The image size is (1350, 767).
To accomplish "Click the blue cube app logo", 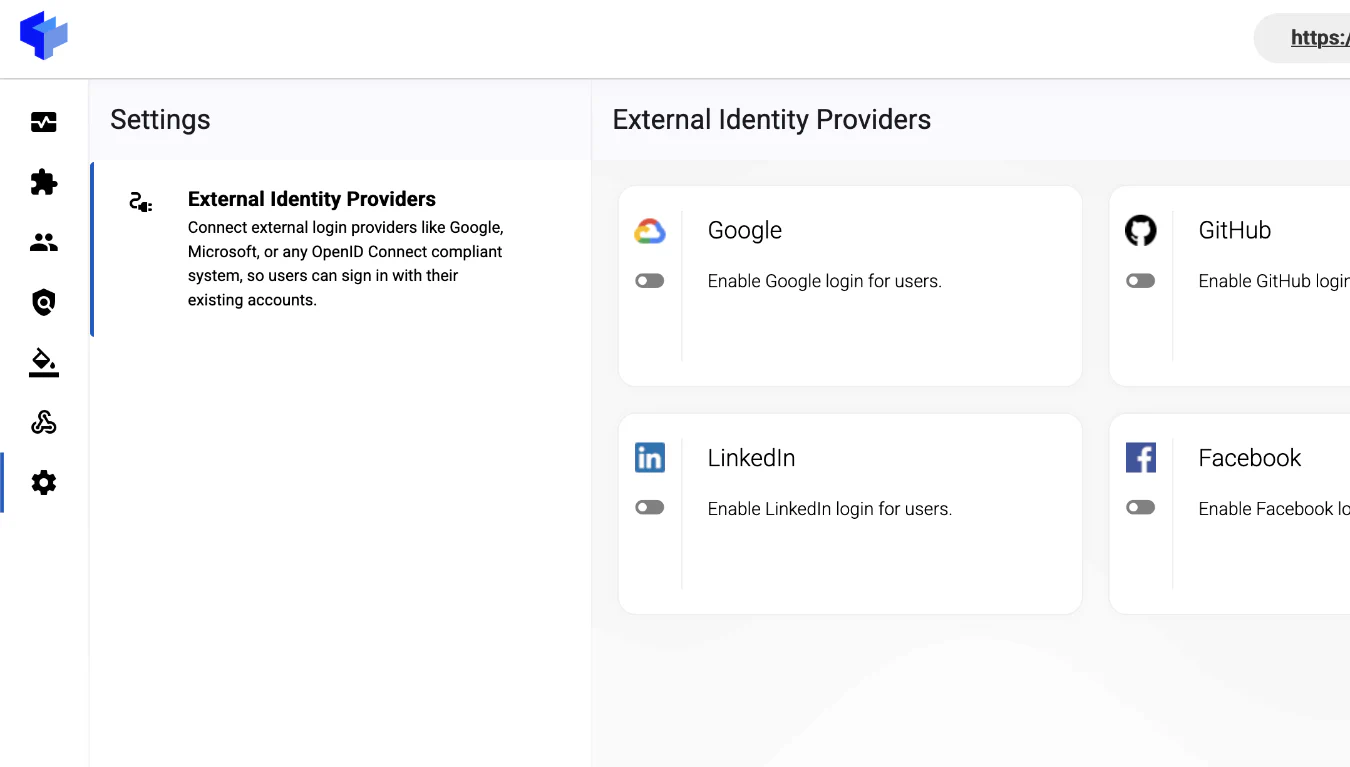I will pyautogui.click(x=44, y=36).
